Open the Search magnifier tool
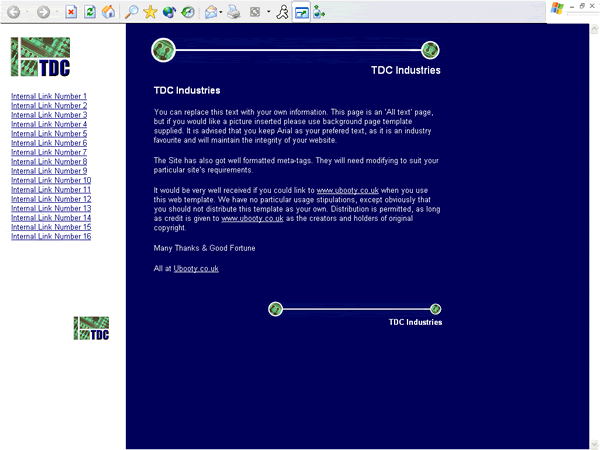 click(131, 12)
